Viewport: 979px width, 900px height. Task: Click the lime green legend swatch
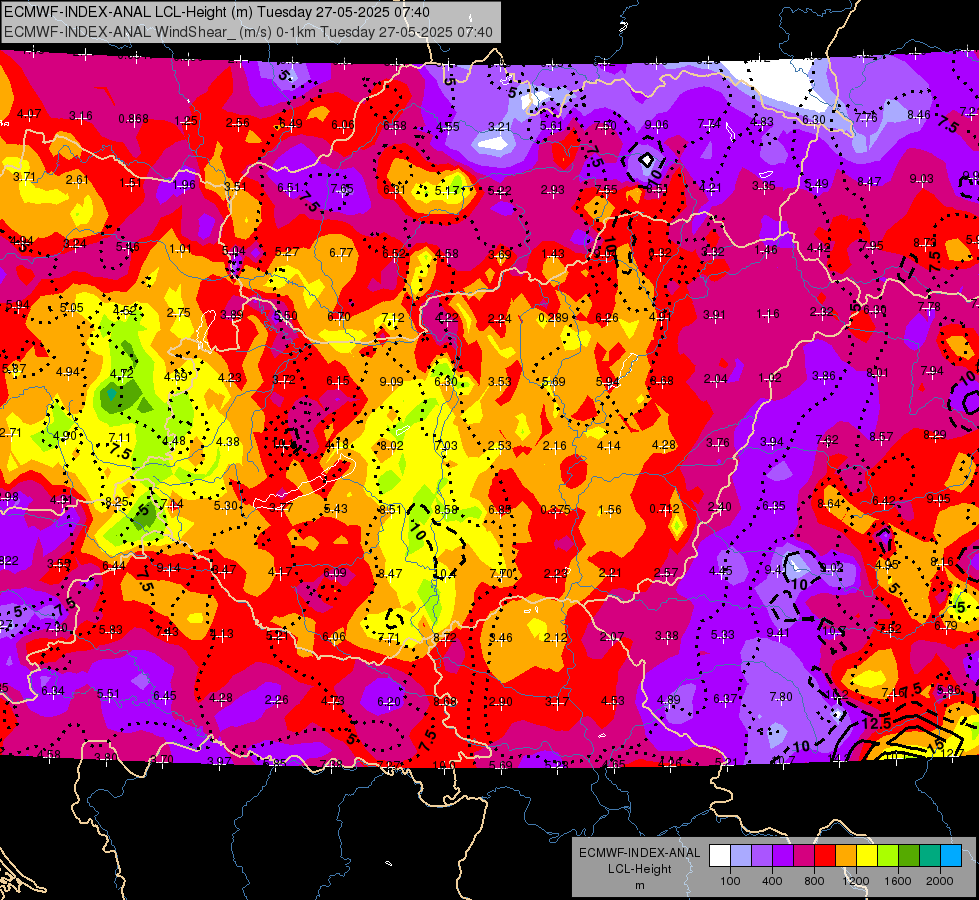[888, 856]
